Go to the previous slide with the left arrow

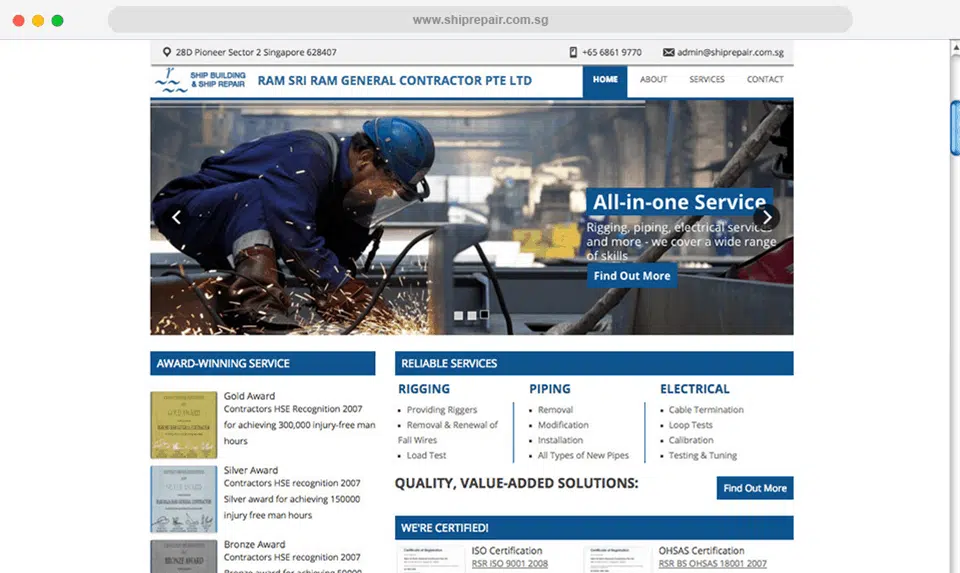point(176,217)
